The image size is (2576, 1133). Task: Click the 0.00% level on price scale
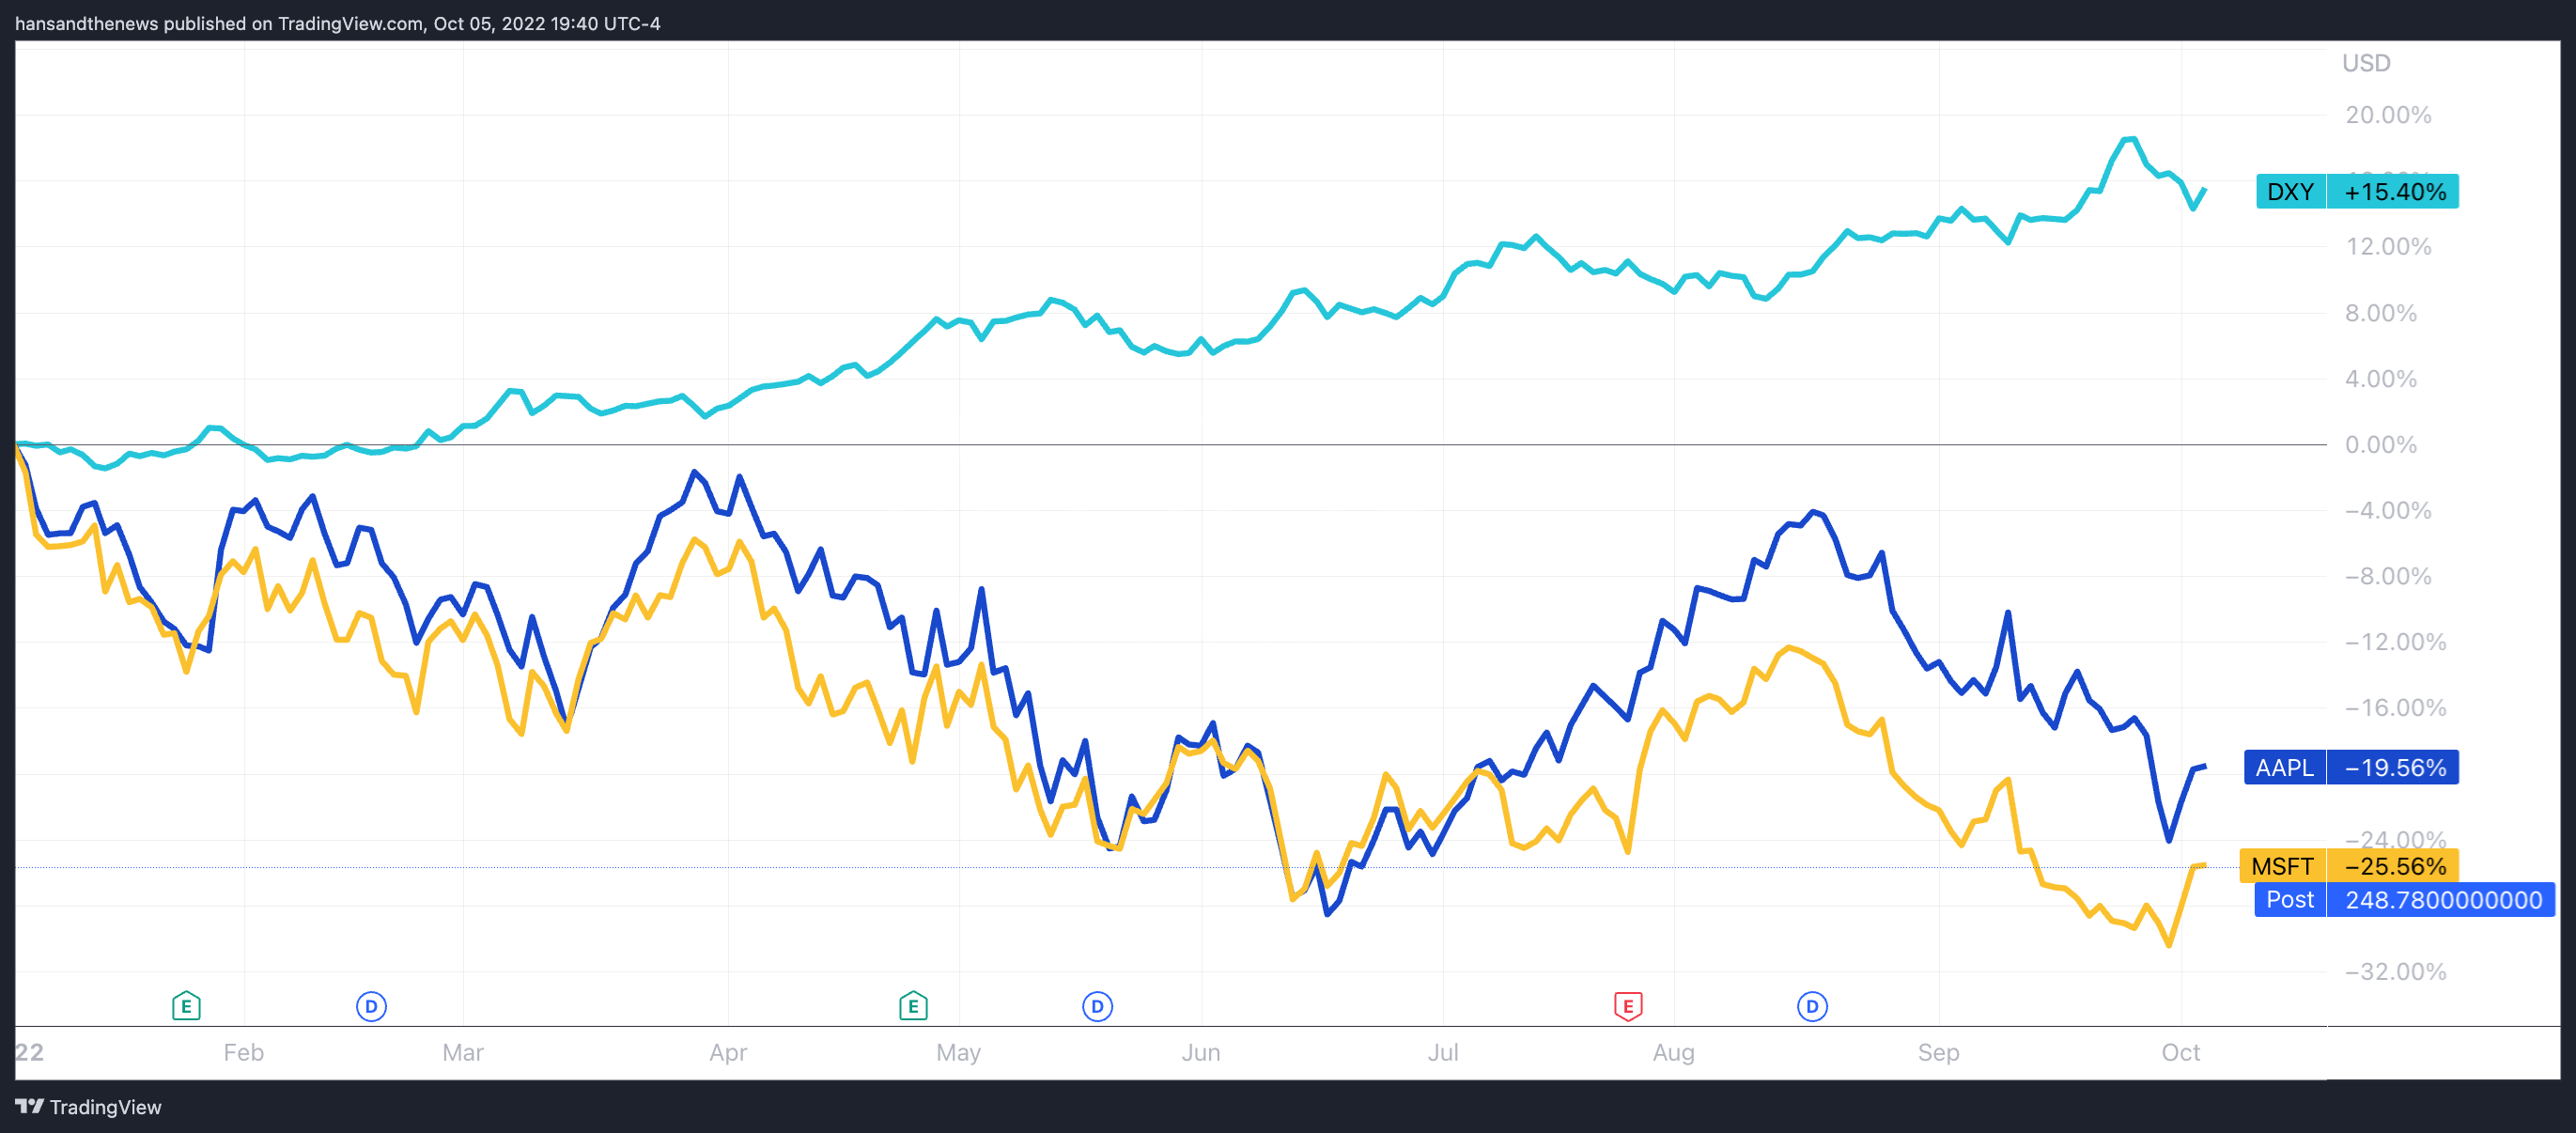(2380, 445)
